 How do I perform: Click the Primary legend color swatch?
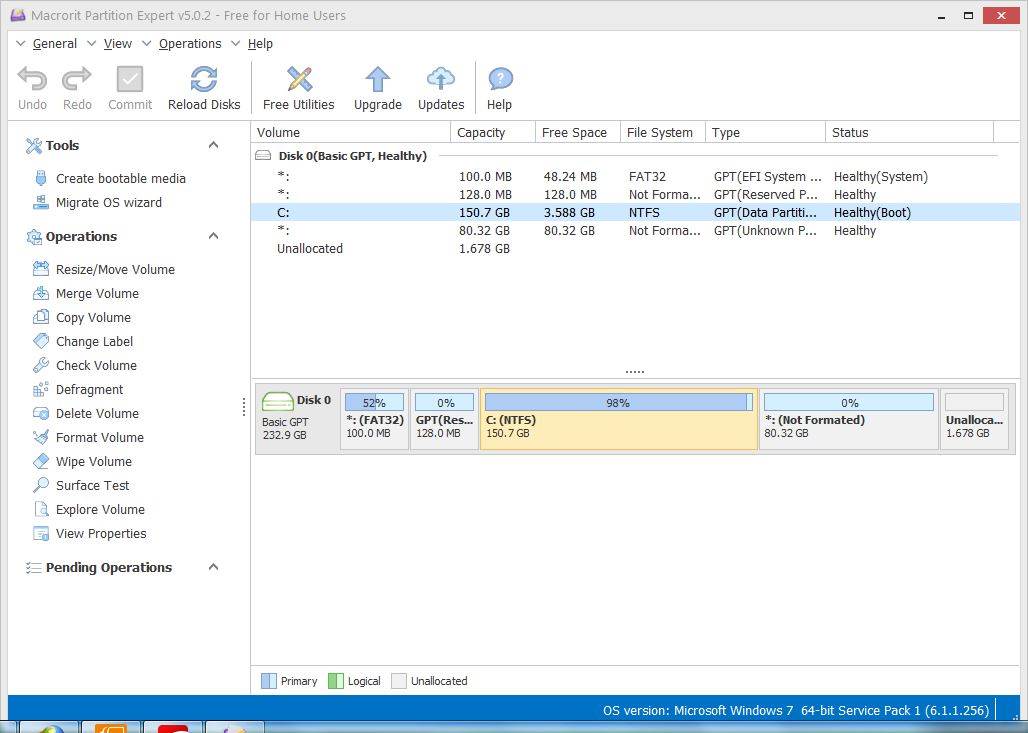(269, 681)
